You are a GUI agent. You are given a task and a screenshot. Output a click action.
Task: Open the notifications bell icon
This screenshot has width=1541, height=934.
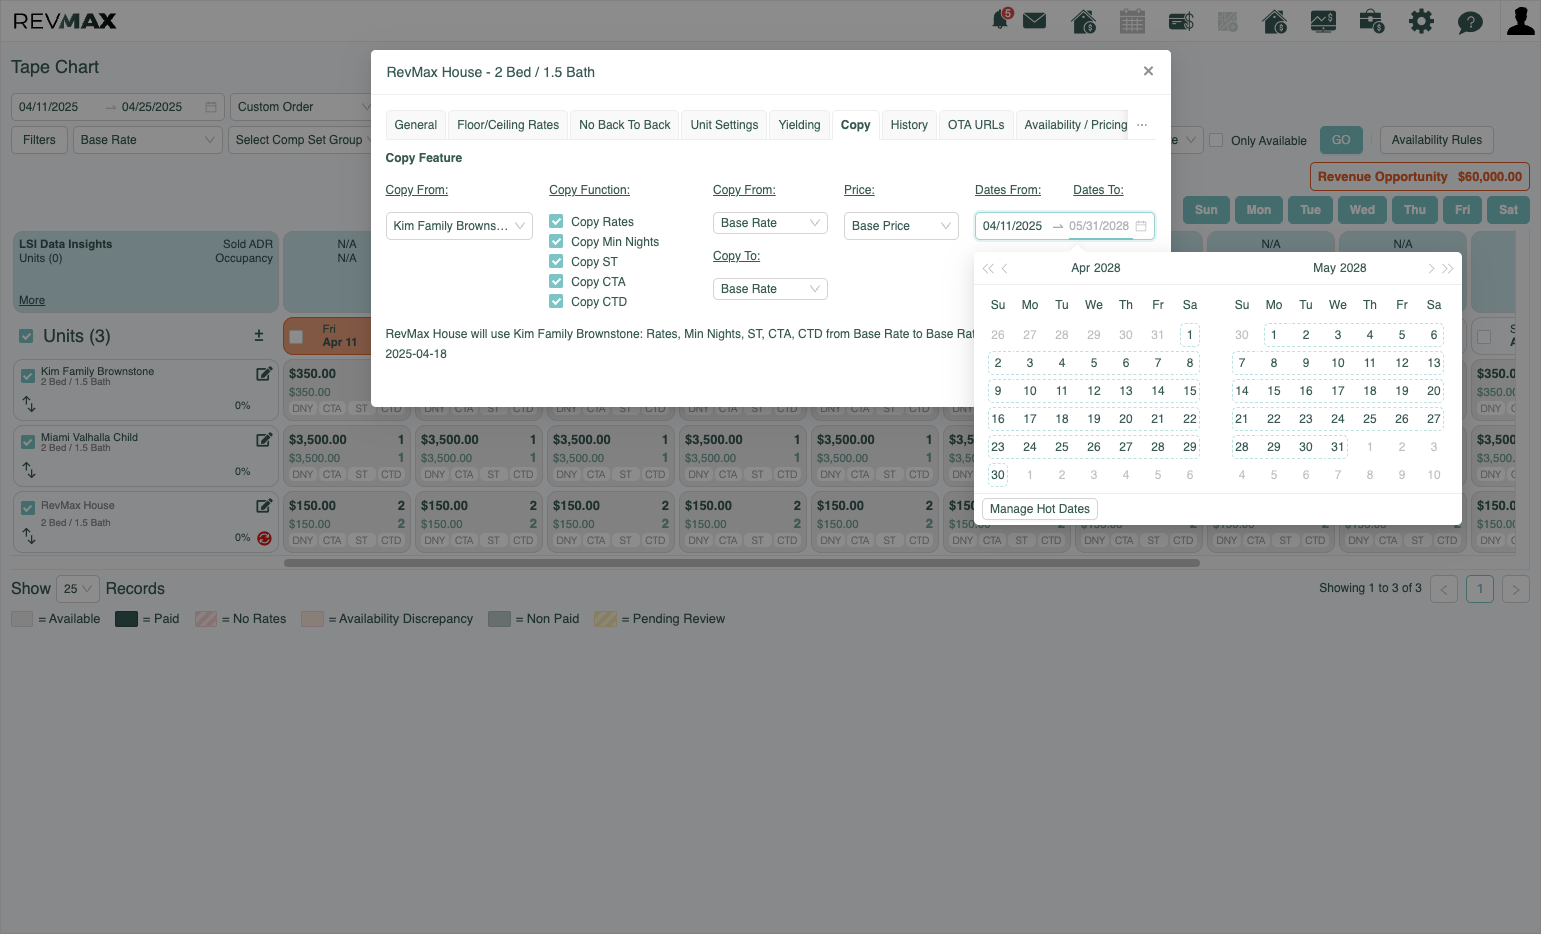pyautogui.click(x=1000, y=20)
